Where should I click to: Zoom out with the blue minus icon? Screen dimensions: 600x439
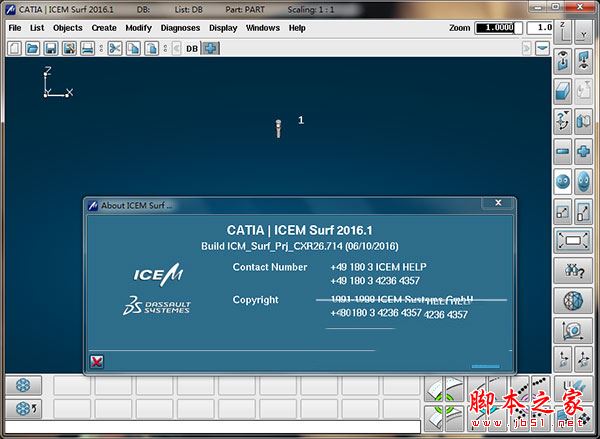point(562,152)
